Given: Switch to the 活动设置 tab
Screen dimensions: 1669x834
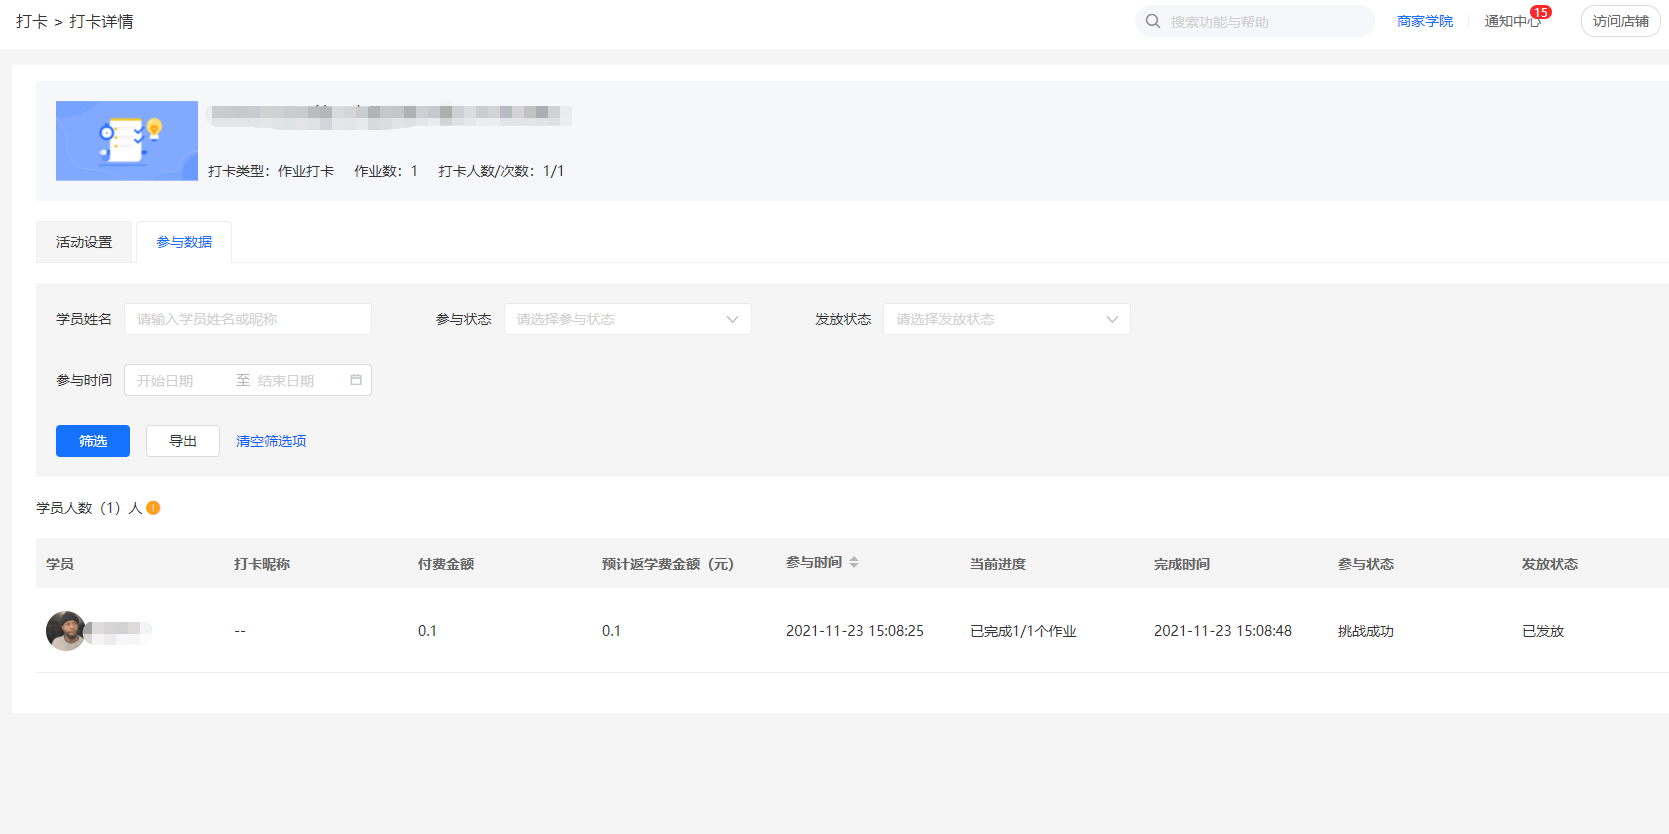Looking at the screenshot, I should tap(84, 242).
